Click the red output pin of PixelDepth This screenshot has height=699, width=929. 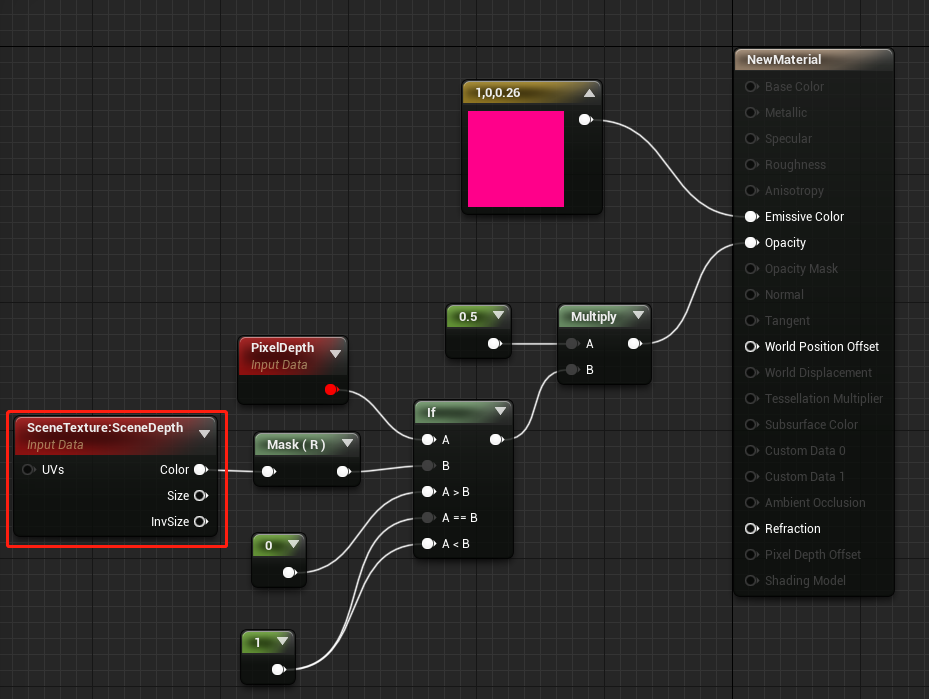(x=331, y=390)
